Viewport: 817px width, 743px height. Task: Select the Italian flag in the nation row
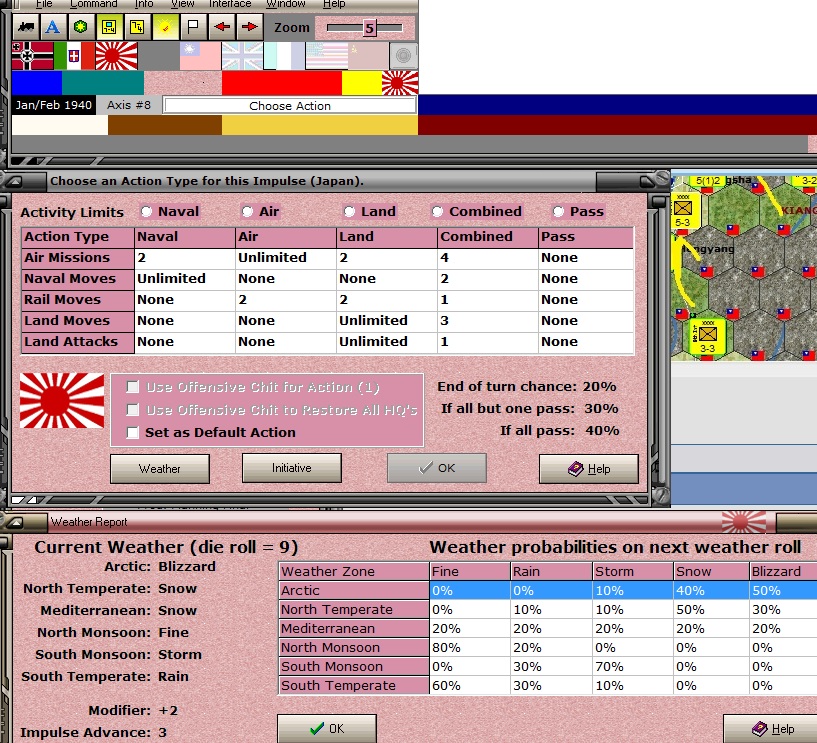pos(75,56)
